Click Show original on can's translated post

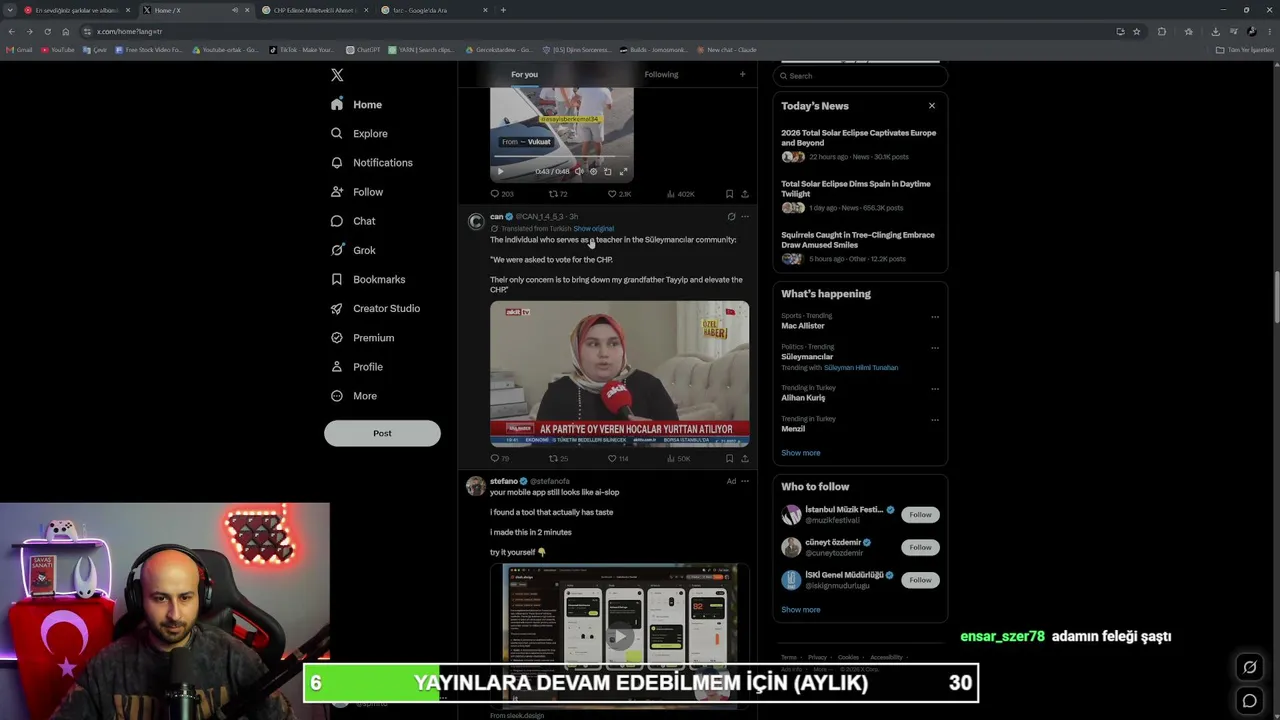(594, 228)
